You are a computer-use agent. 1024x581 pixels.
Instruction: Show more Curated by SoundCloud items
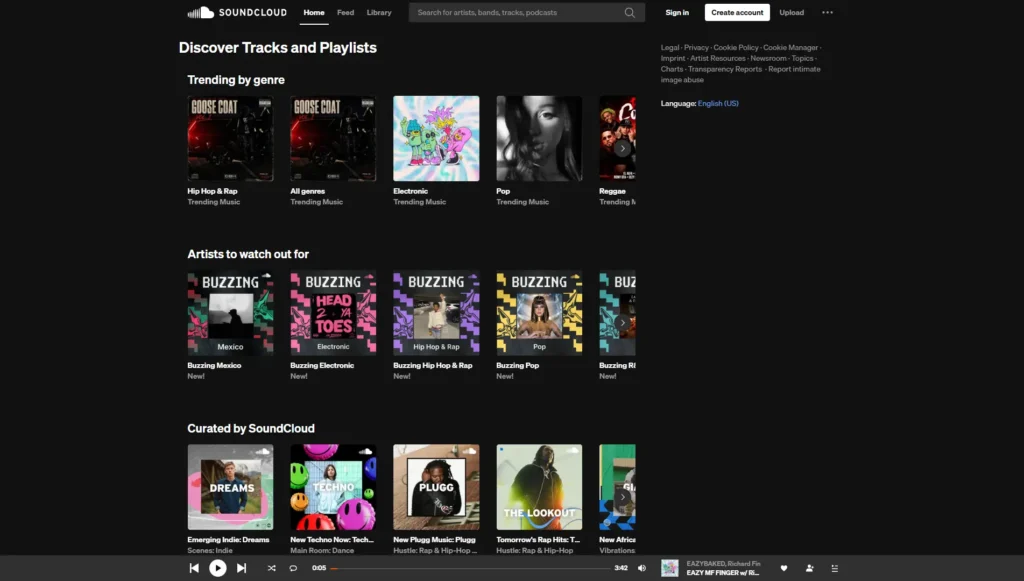tap(622, 497)
